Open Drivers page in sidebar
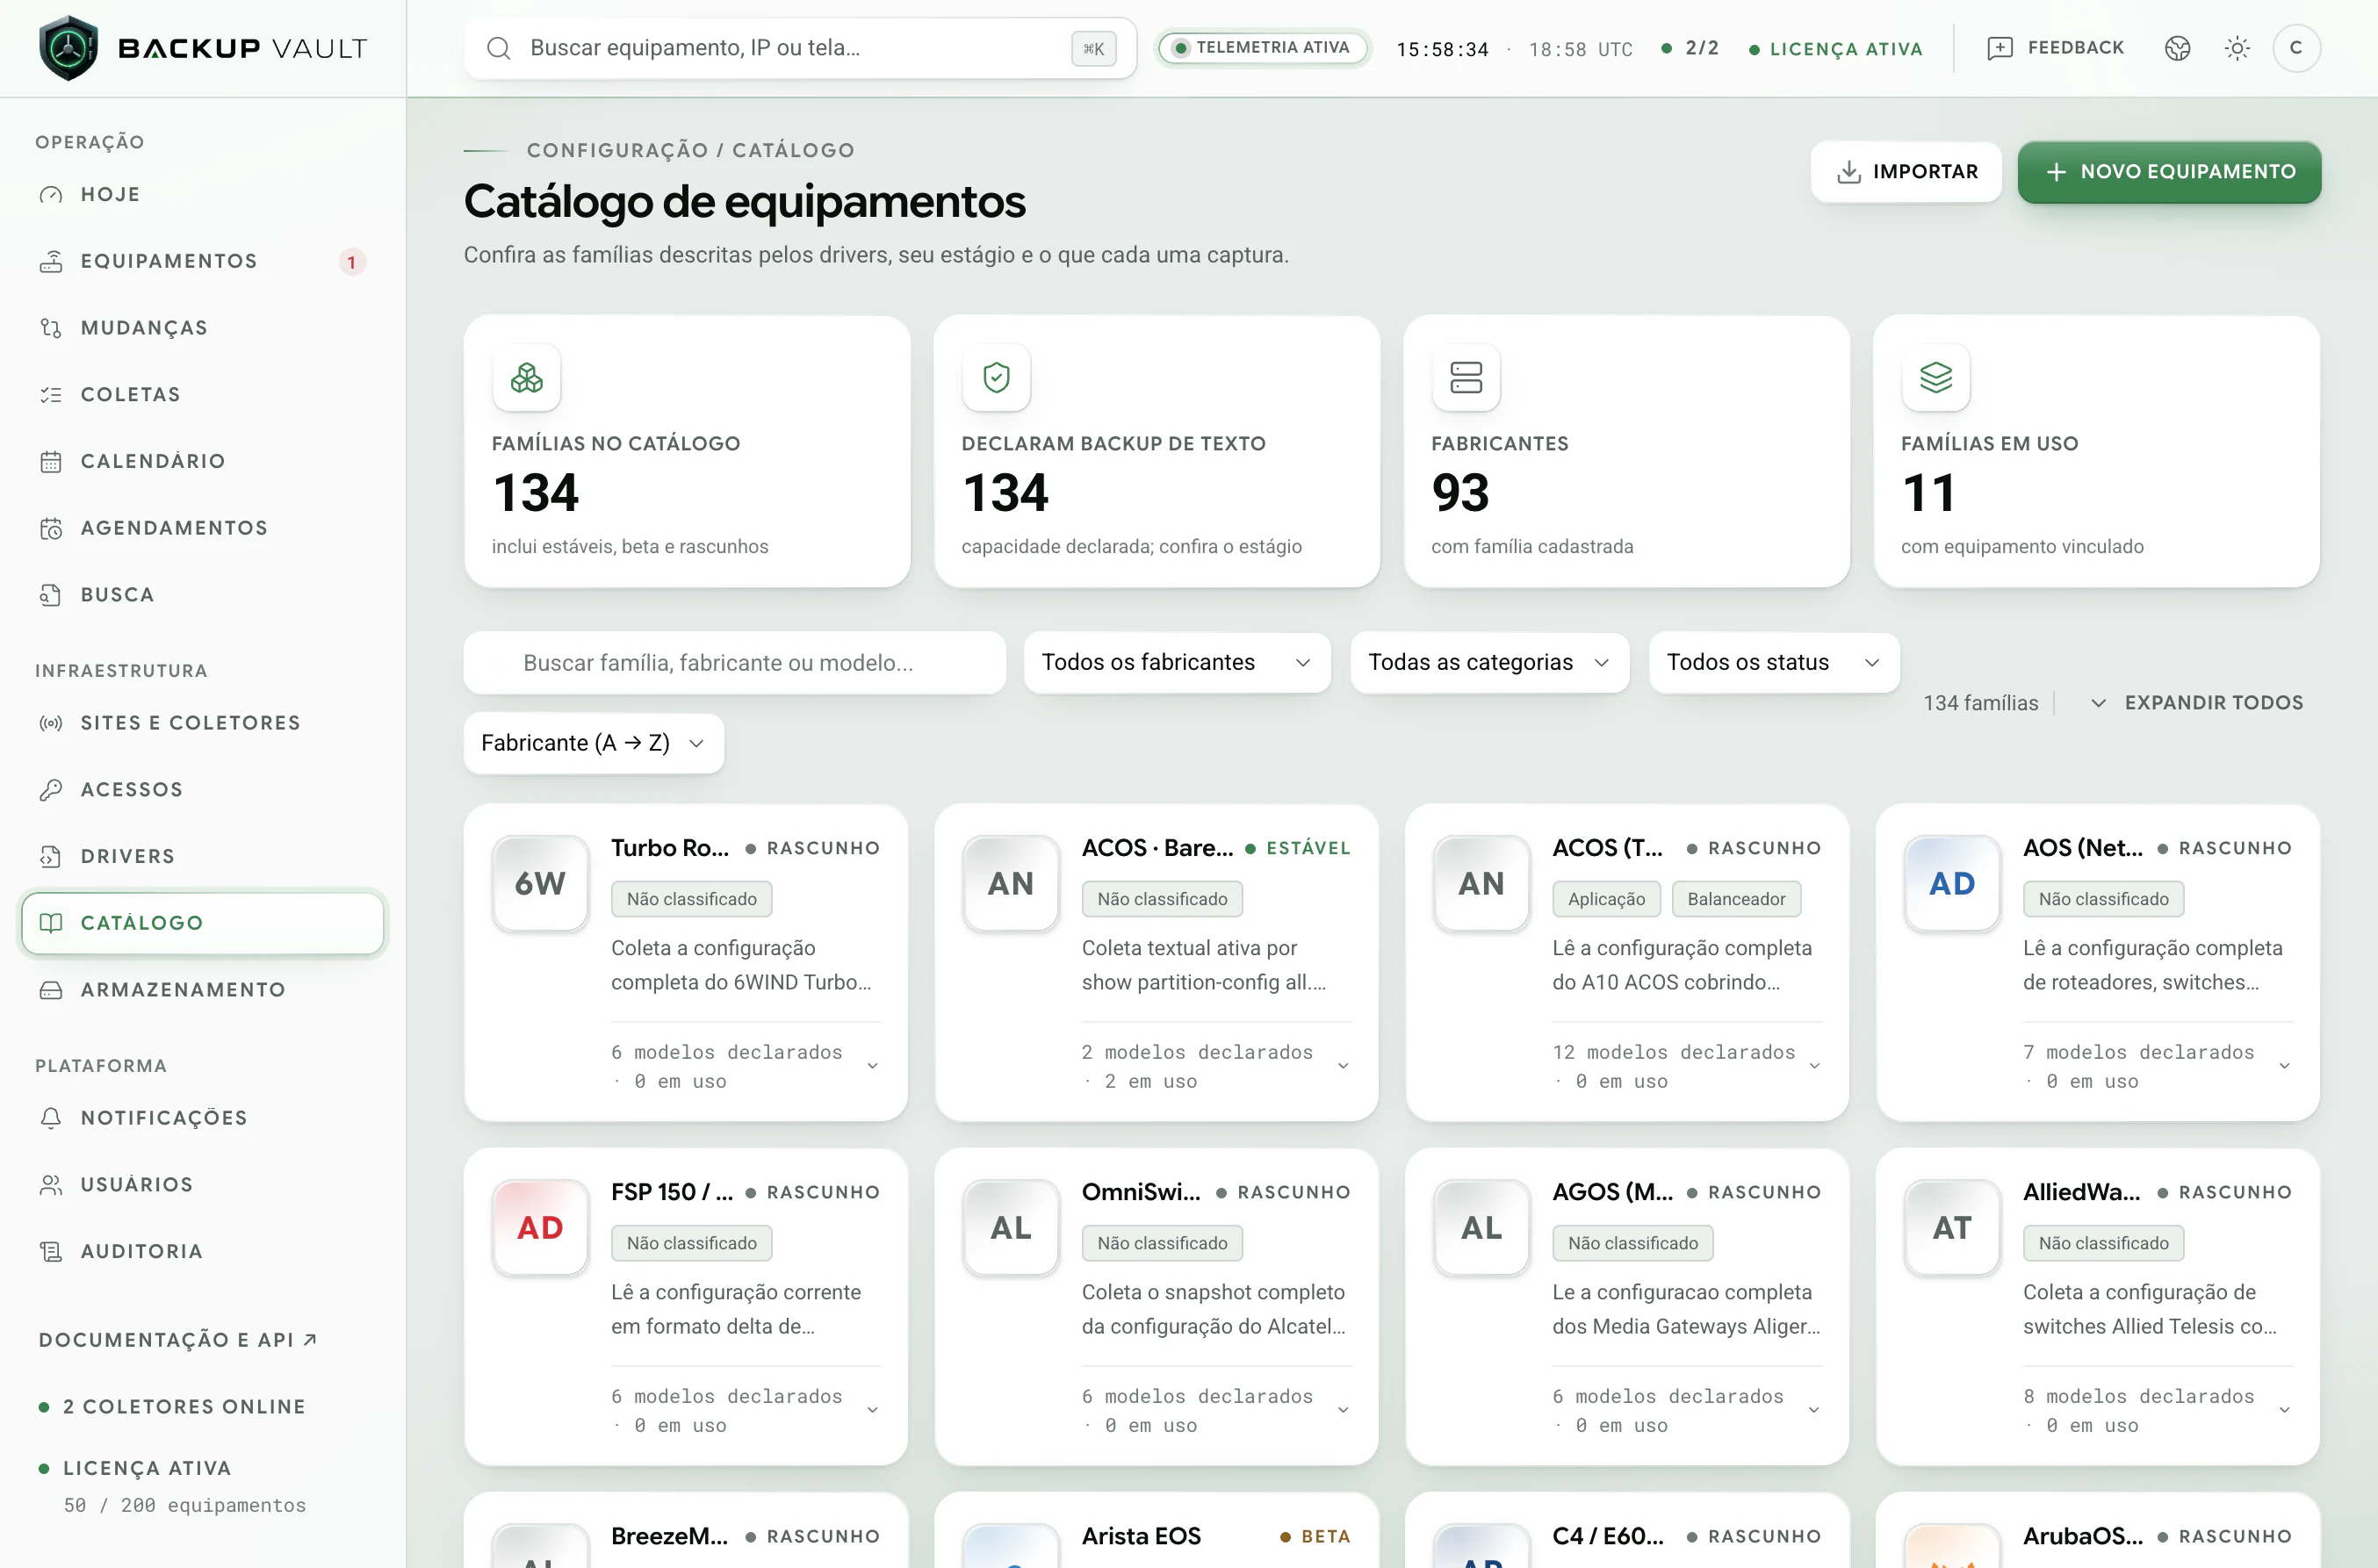Screen dimensions: 2378x1568 [203, 856]
